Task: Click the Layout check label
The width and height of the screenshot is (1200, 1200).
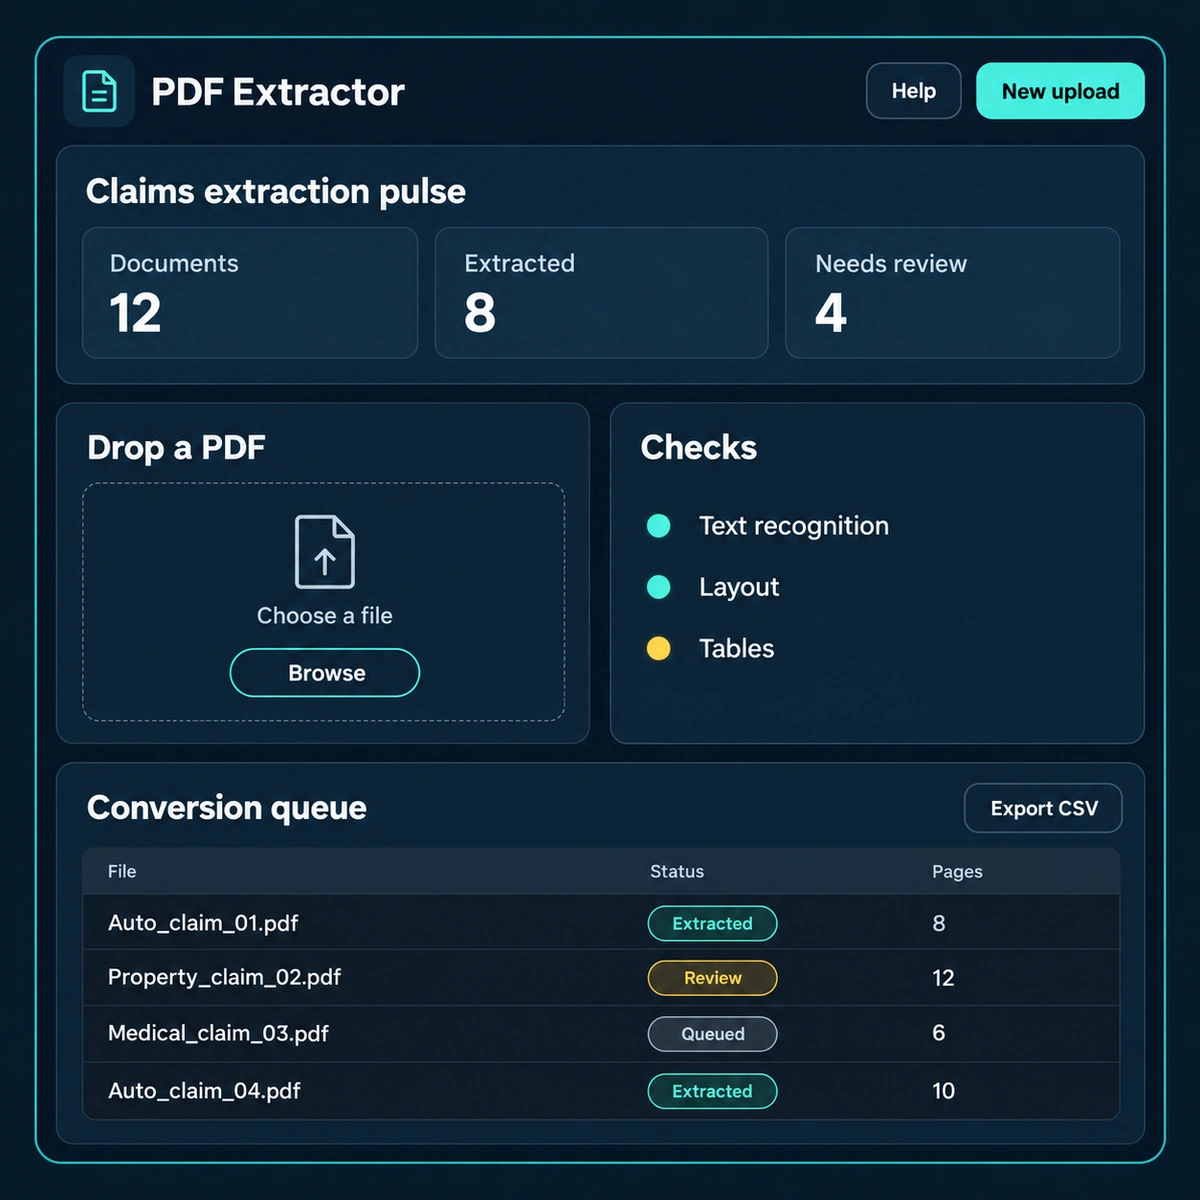Action: (x=739, y=587)
